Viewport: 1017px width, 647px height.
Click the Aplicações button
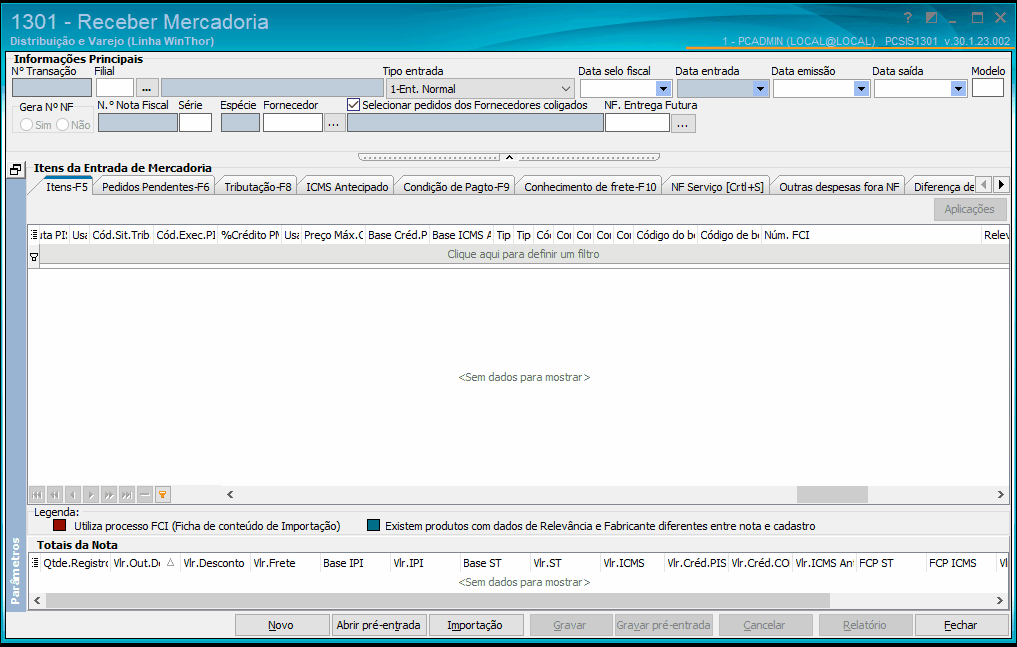pos(970,209)
